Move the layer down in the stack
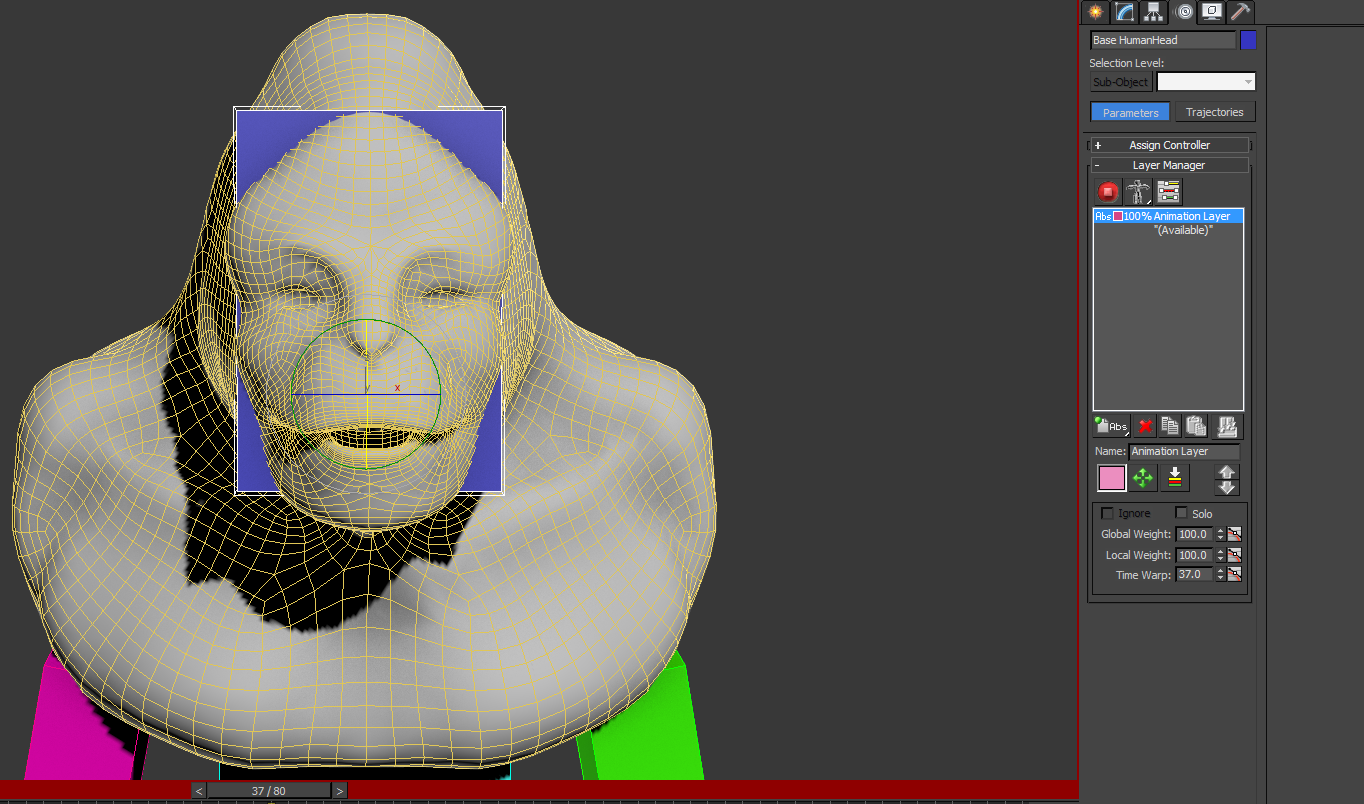This screenshot has height=804, width=1364. pos(1227,488)
